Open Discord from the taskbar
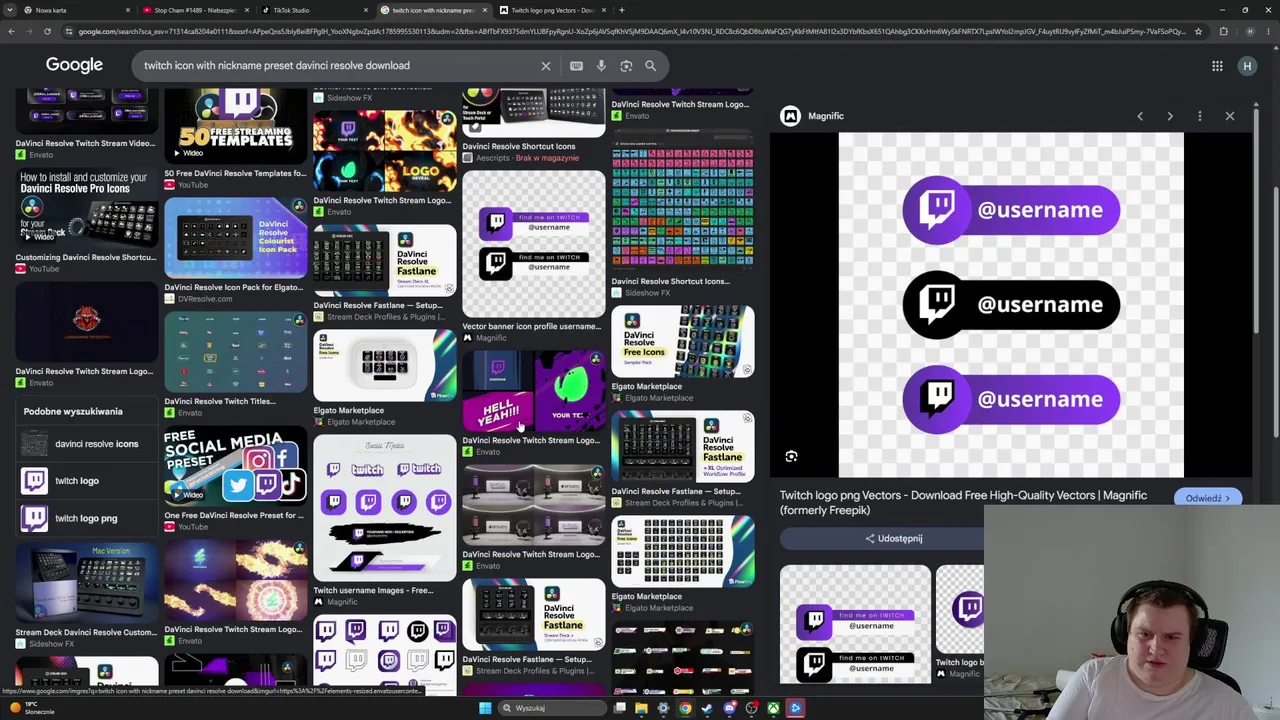 (729, 708)
